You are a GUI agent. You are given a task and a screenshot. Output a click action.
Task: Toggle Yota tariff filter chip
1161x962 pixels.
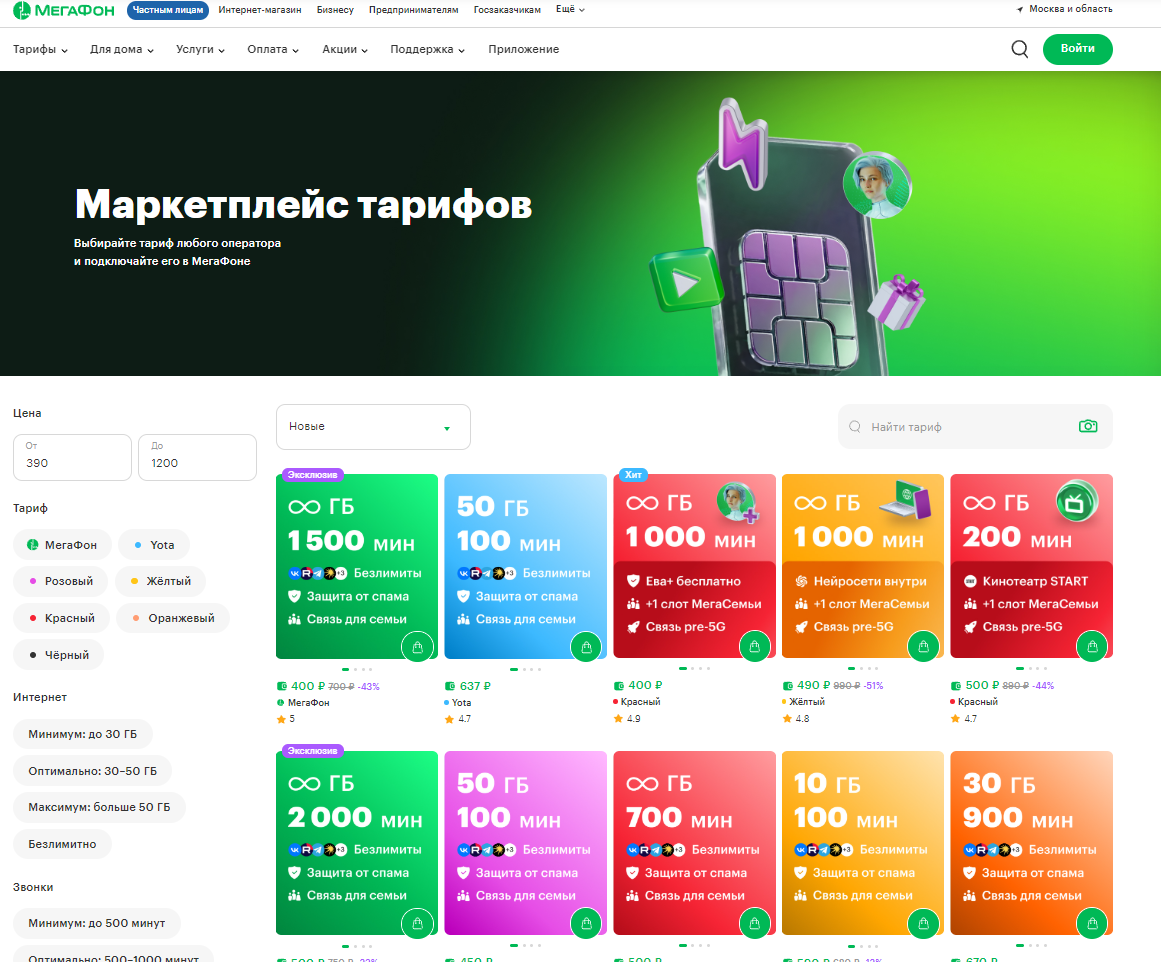click(154, 545)
